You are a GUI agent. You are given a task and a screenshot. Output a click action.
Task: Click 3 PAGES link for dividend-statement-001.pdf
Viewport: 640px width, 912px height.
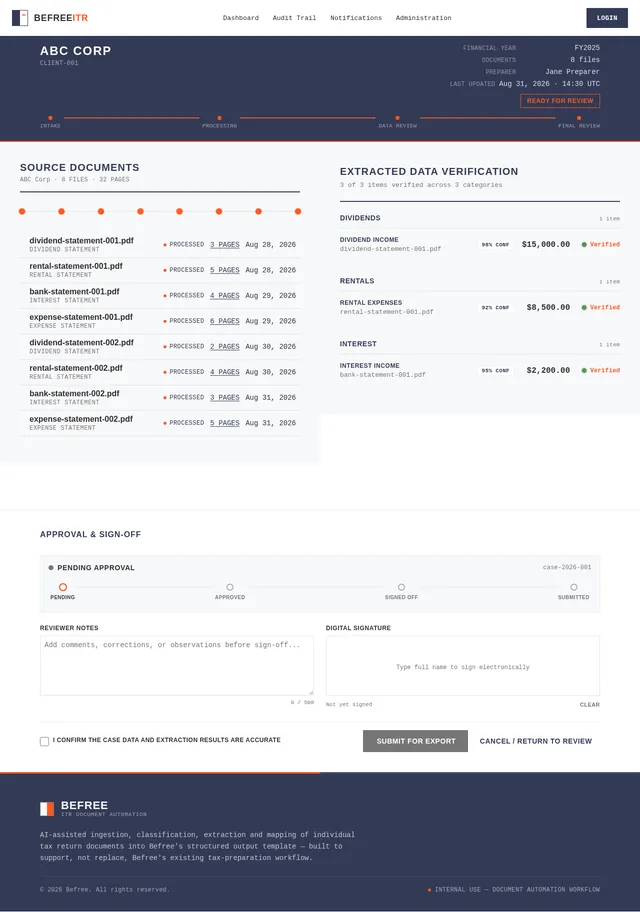(x=225, y=245)
